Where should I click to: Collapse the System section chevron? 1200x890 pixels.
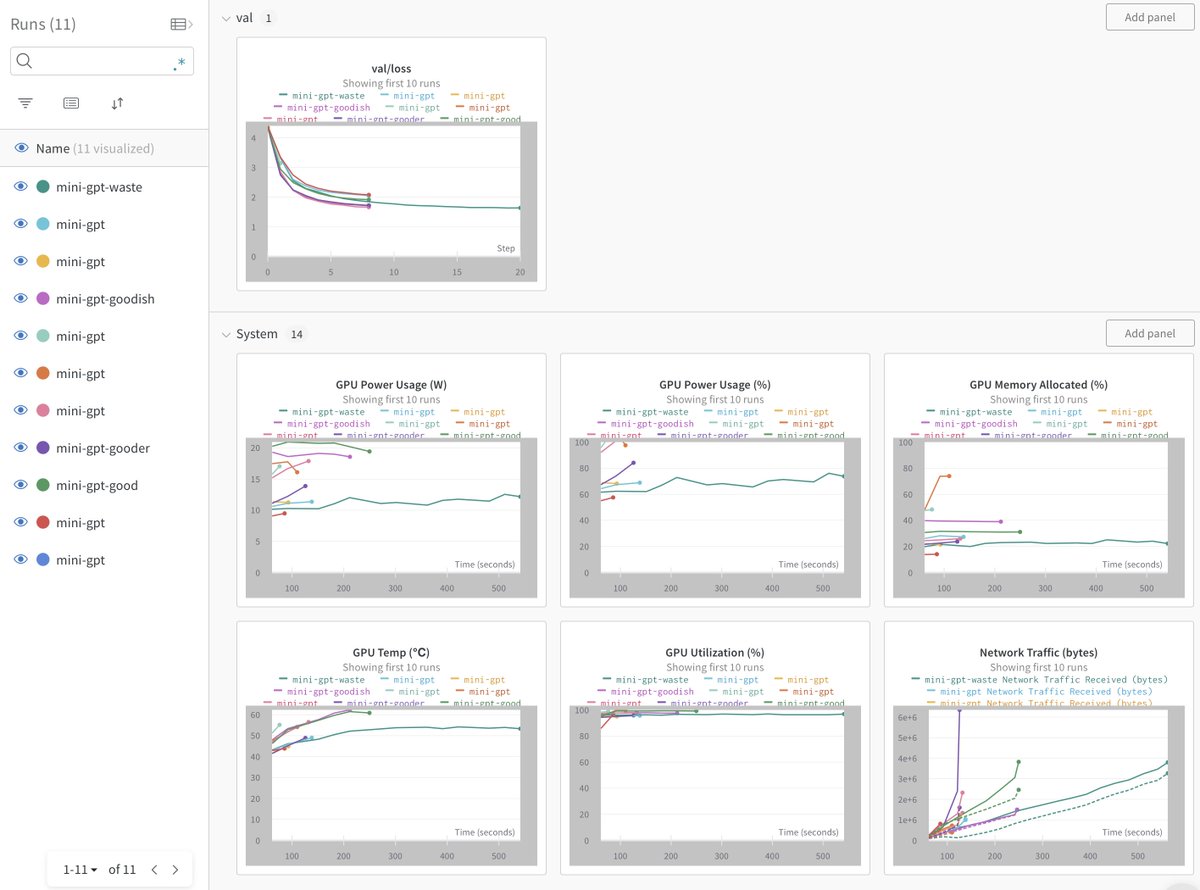(226, 334)
